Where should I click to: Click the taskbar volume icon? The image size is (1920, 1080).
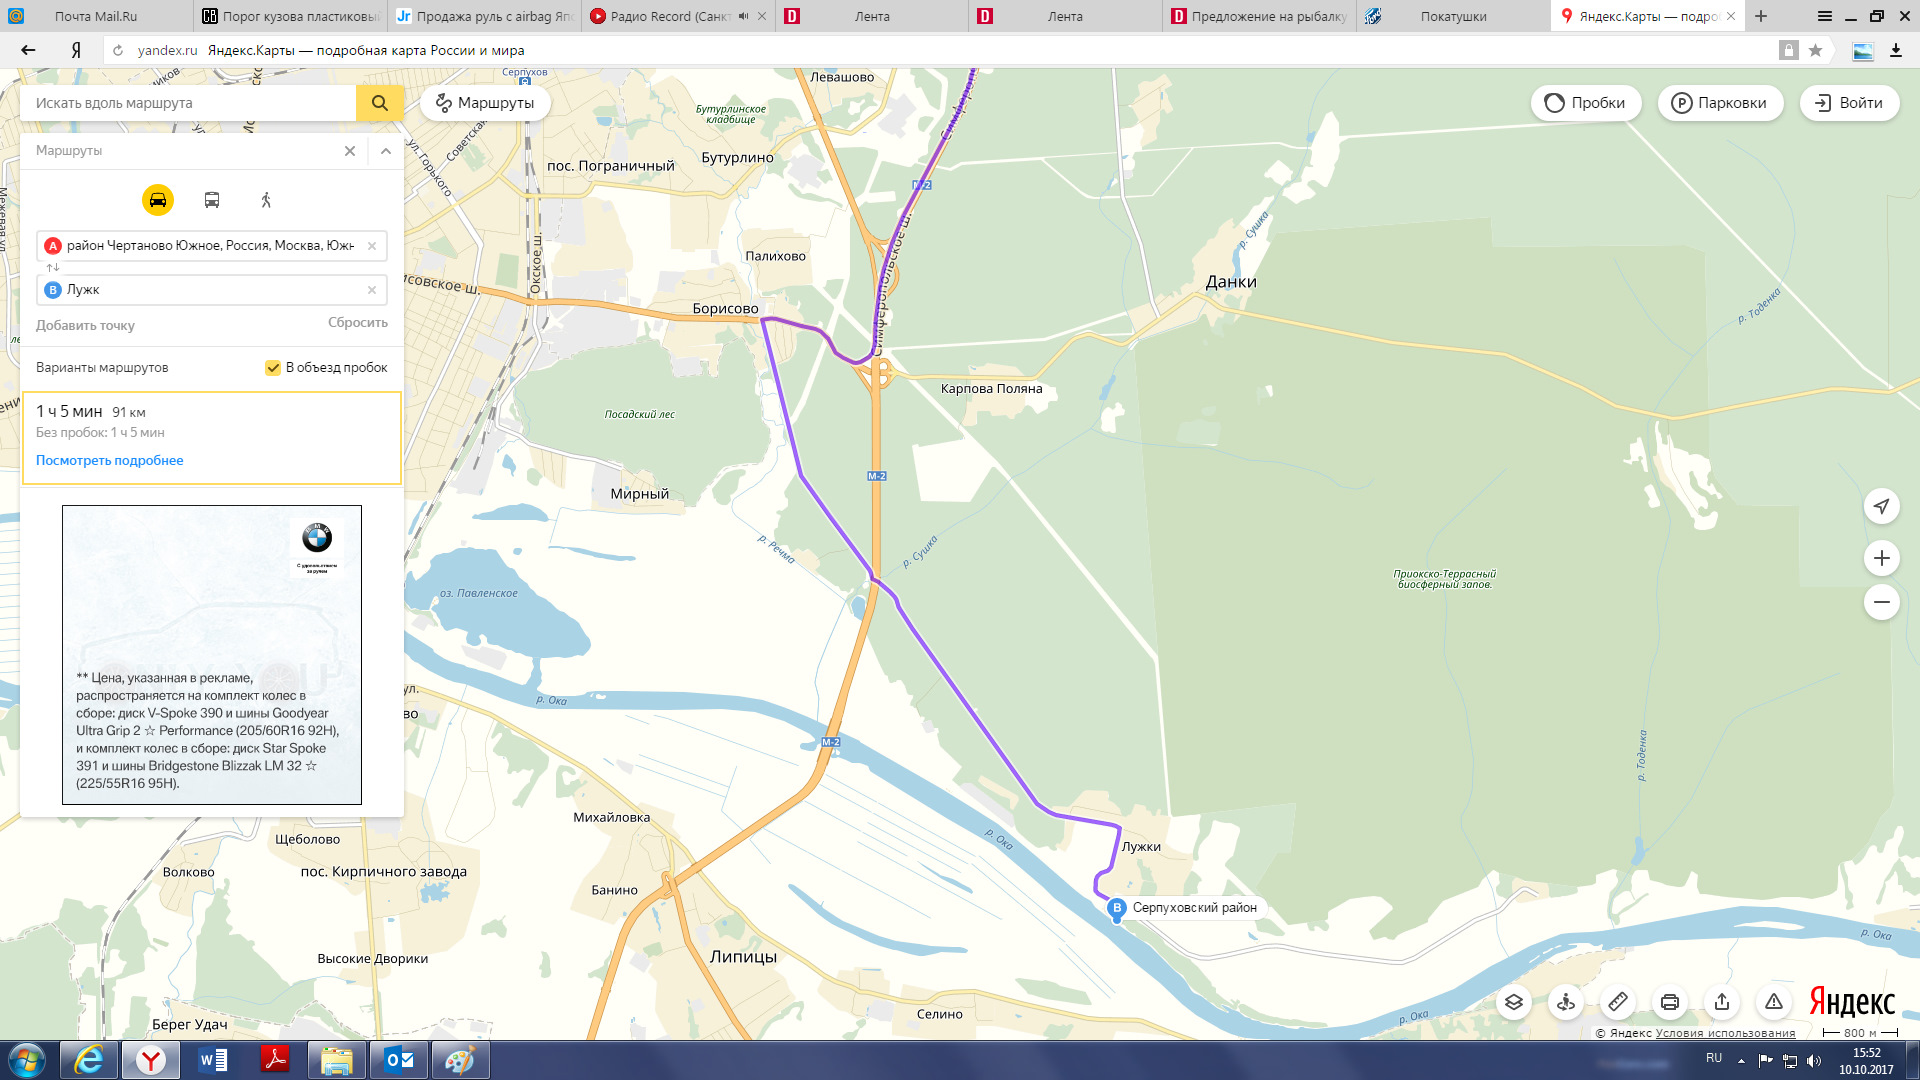click(1814, 1060)
